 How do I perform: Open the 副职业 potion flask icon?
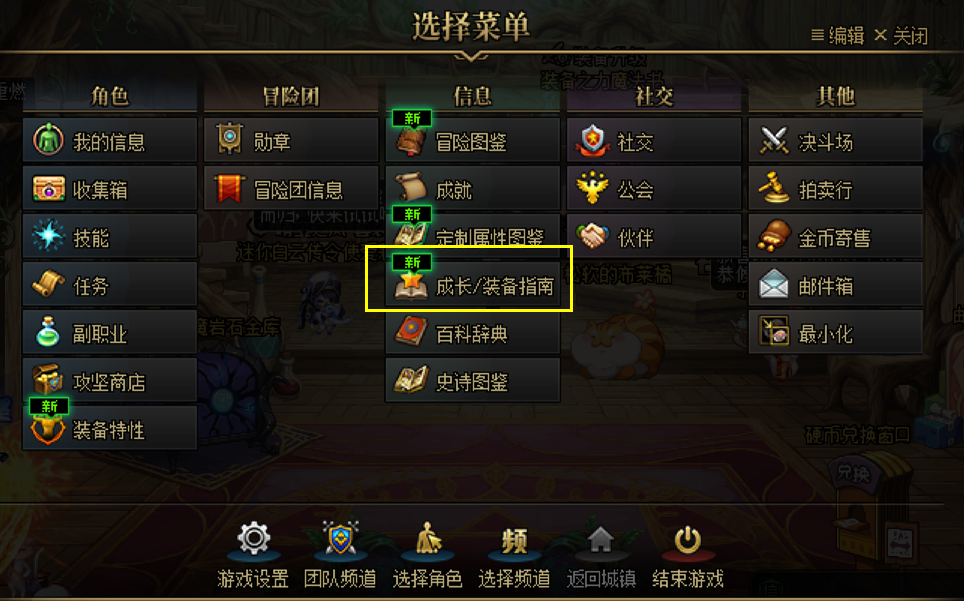48,332
